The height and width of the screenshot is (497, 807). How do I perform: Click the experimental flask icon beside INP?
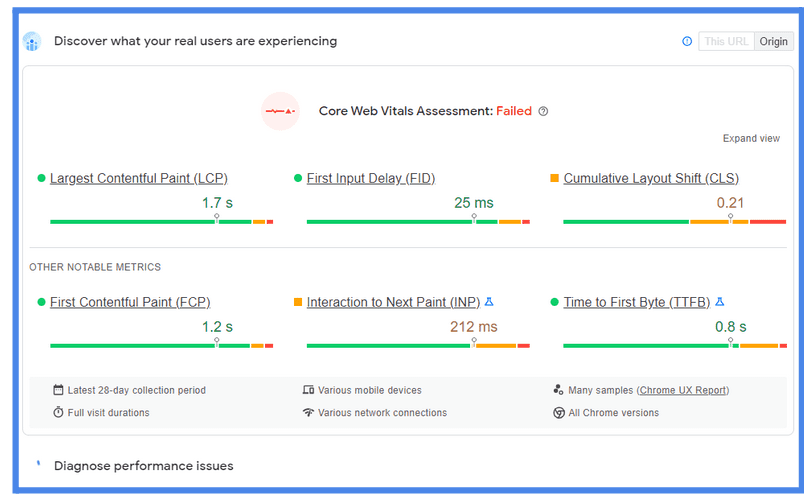pyautogui.click(x=489, y=302)
